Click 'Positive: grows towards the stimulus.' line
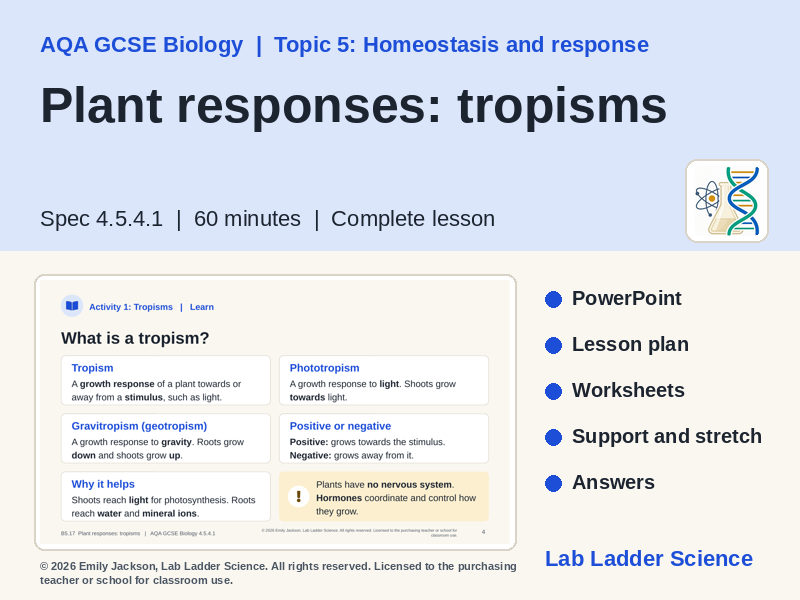 tap(367, 442)
